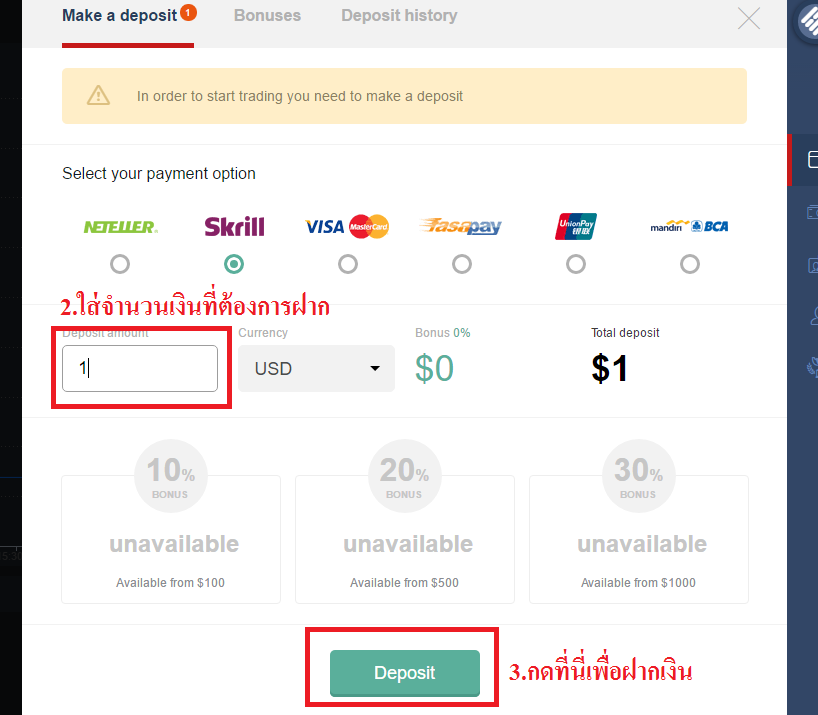Open the Deposit history tab
Viewport: 818px width, 715px height.
click(x=399, y=16)
